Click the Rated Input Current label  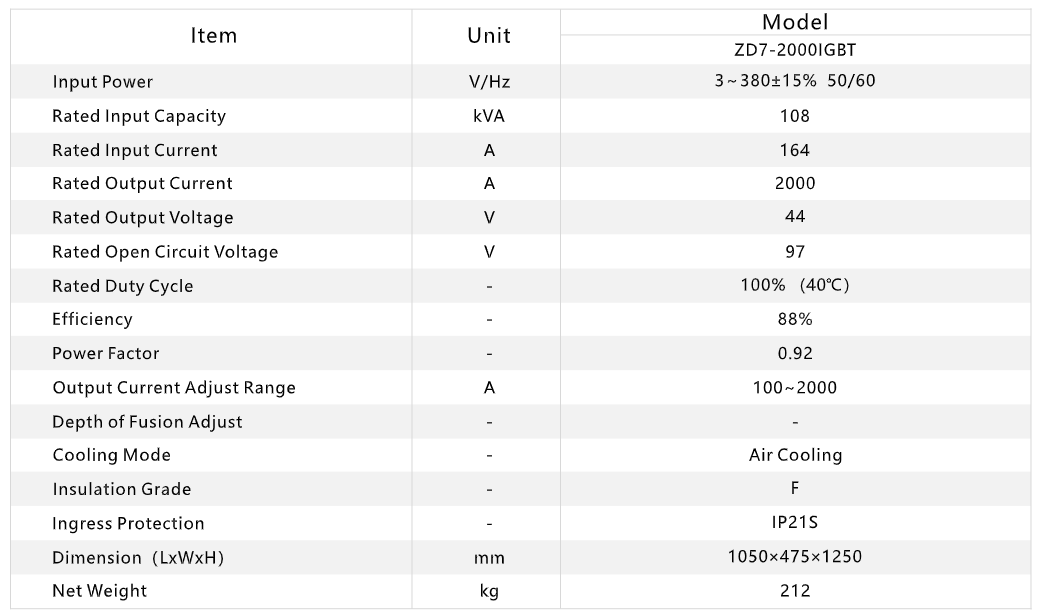[135, 150]
